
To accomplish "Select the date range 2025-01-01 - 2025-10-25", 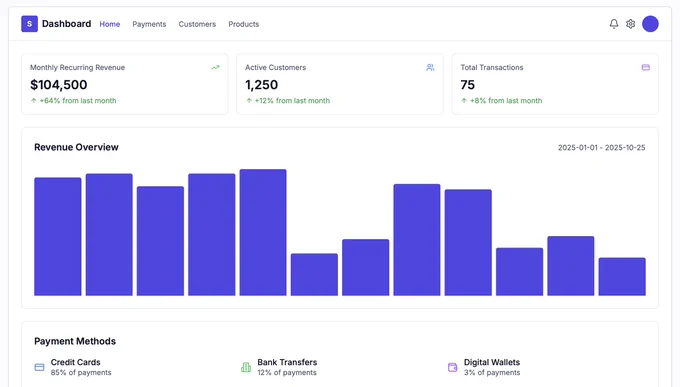I will [602, 148].
